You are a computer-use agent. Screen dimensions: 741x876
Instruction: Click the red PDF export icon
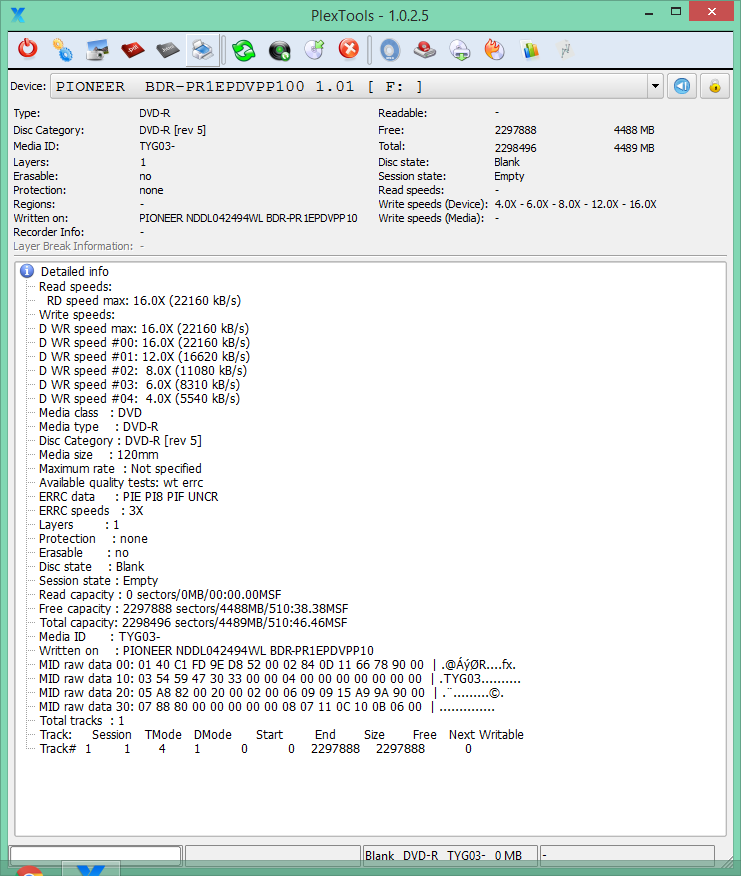click(132, 50)
